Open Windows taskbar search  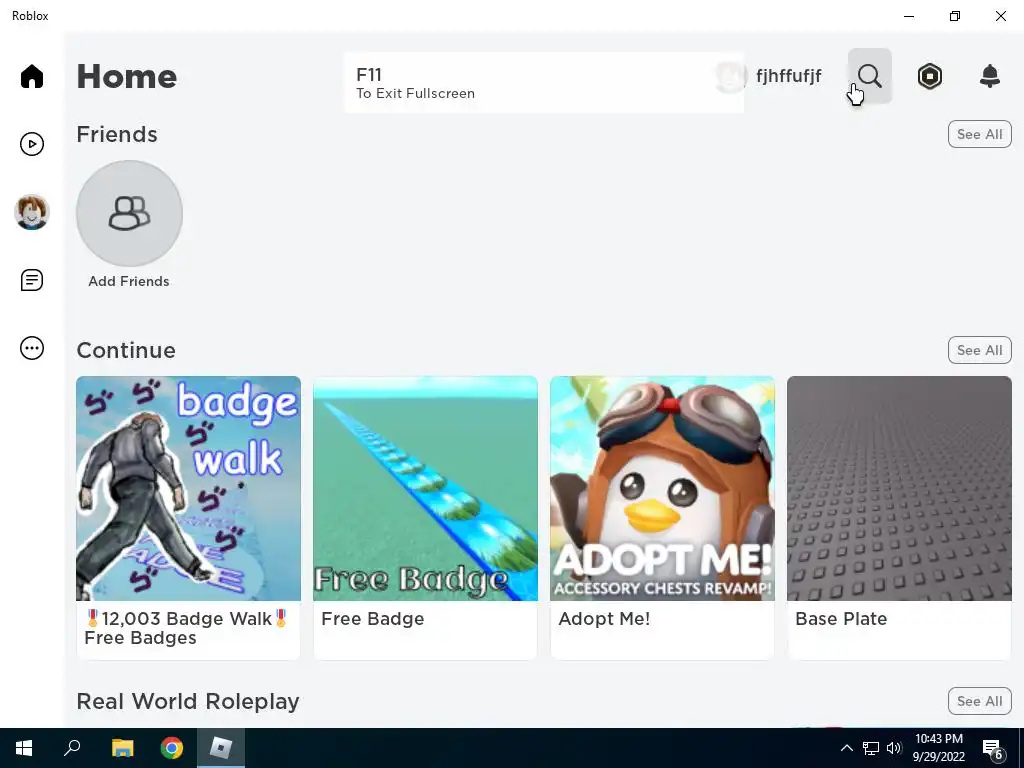click(72, 748)
